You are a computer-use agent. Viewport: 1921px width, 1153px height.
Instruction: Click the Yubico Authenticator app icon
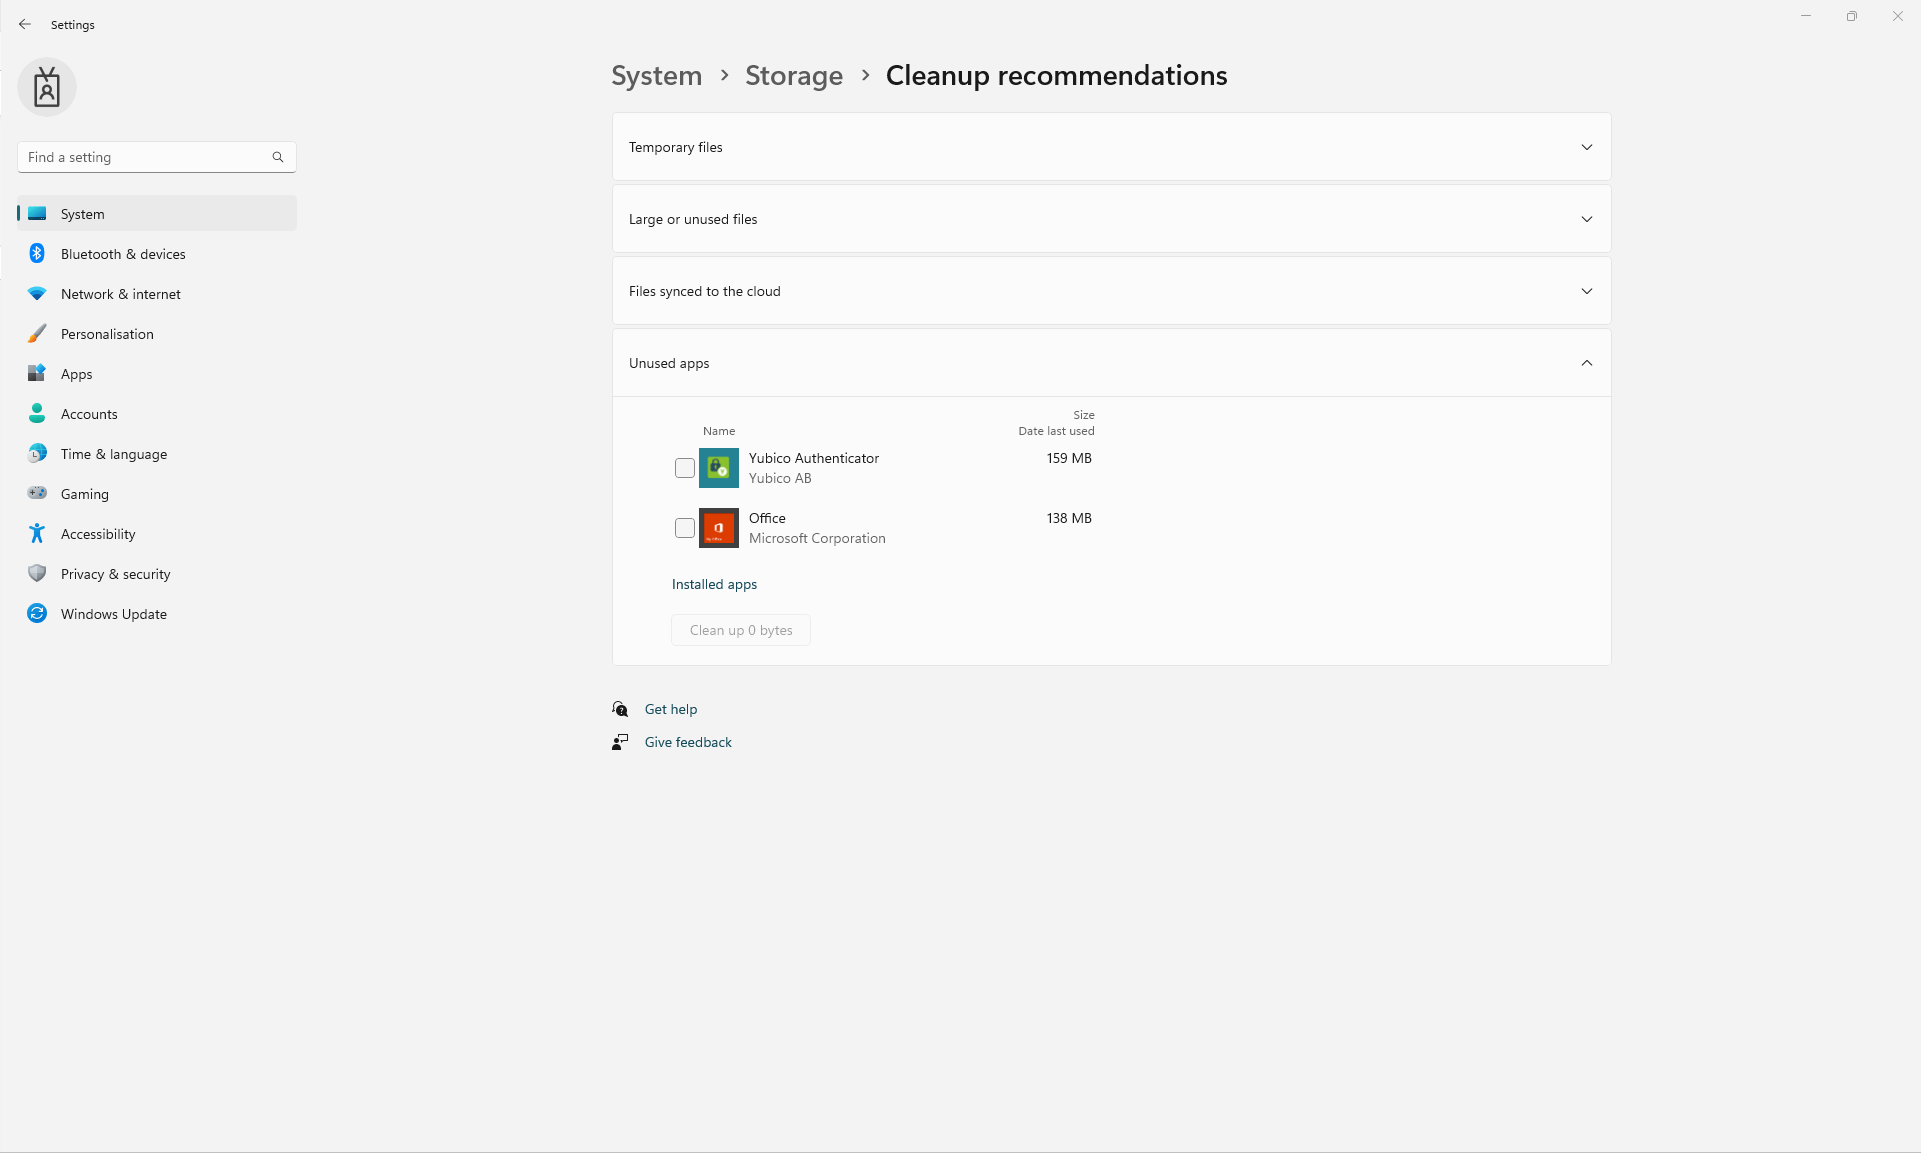pyautogui.click(x=718, y=468)
